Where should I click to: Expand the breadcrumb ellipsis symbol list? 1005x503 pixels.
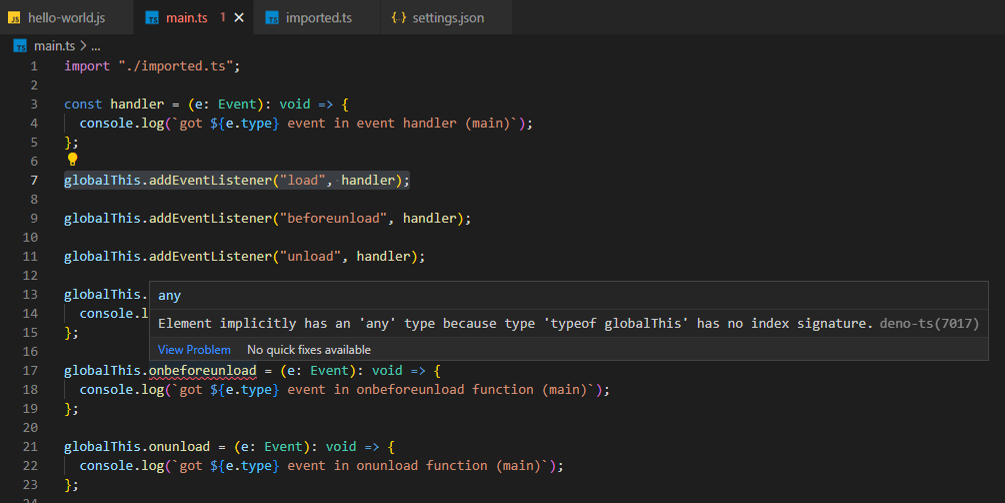click(x=96, y=46)
